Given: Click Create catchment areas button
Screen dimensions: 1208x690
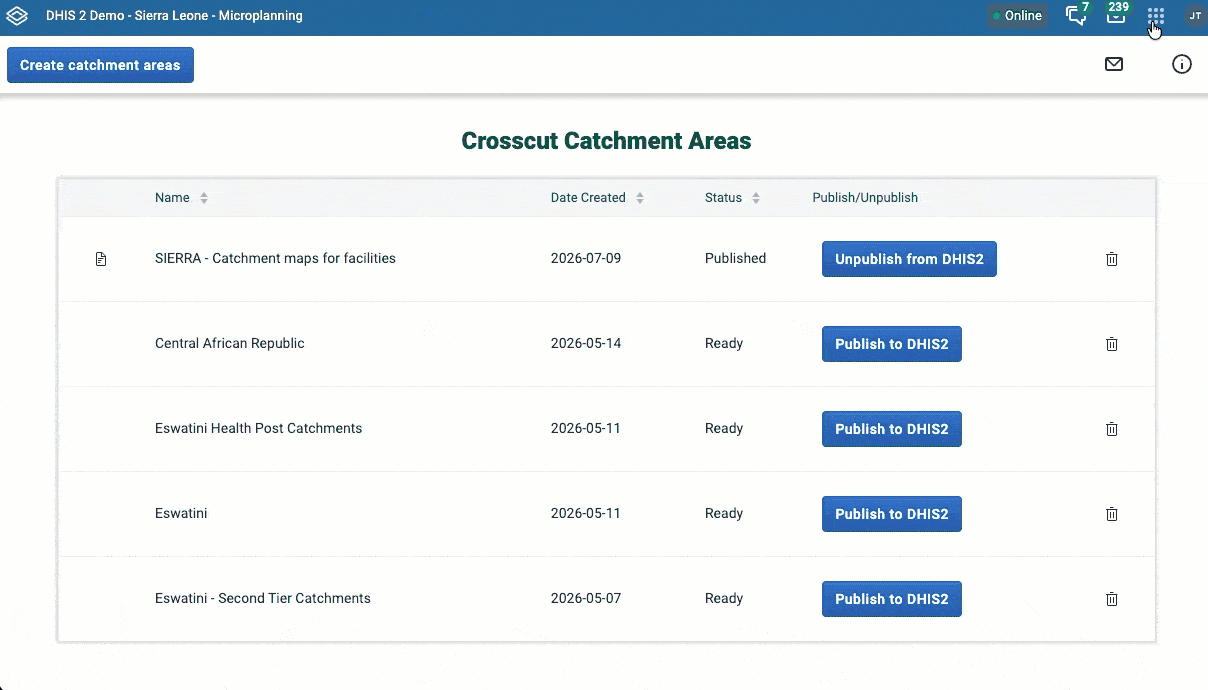Looking at the screenshot, I should [x=100, y=65].
